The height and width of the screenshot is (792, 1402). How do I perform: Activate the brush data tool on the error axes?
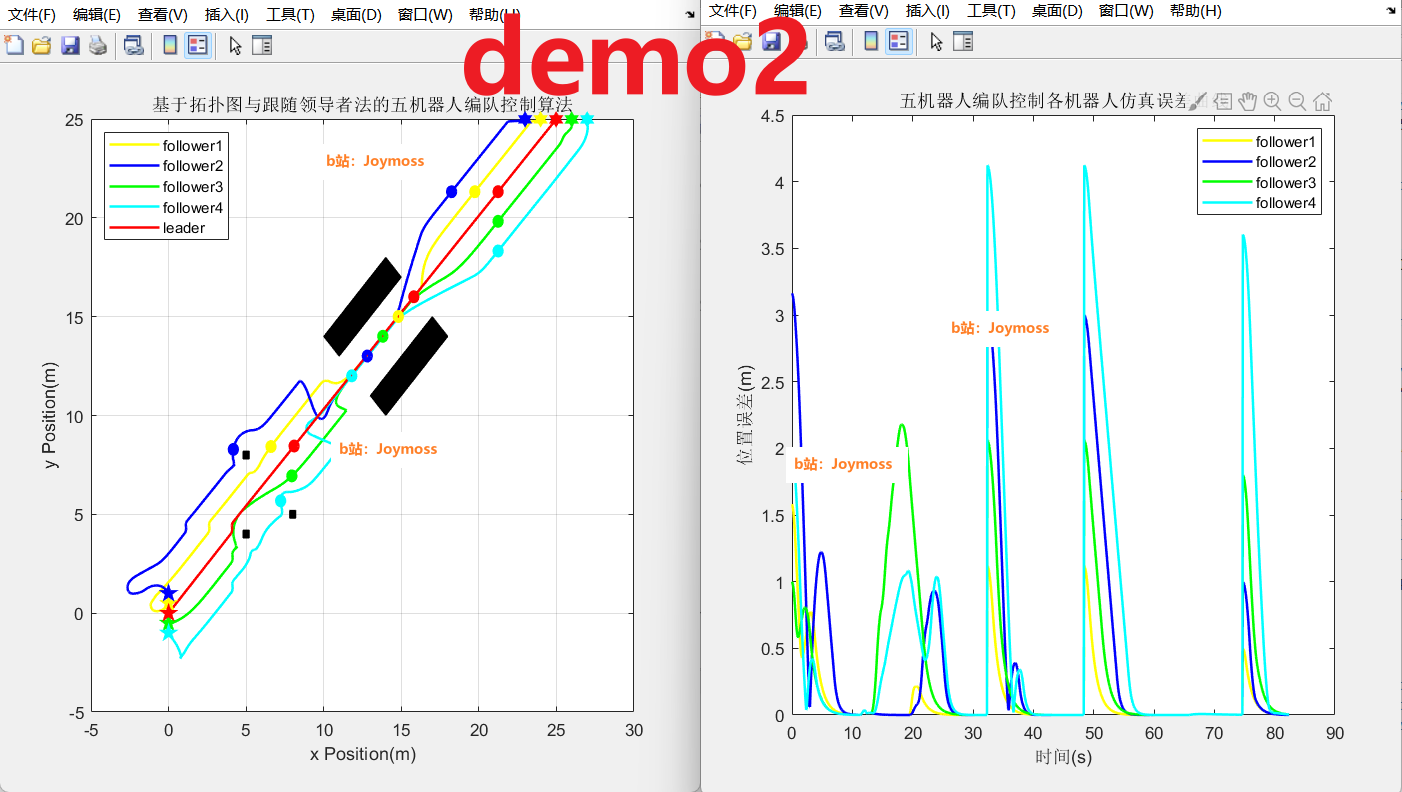(x=1198, y=101)
